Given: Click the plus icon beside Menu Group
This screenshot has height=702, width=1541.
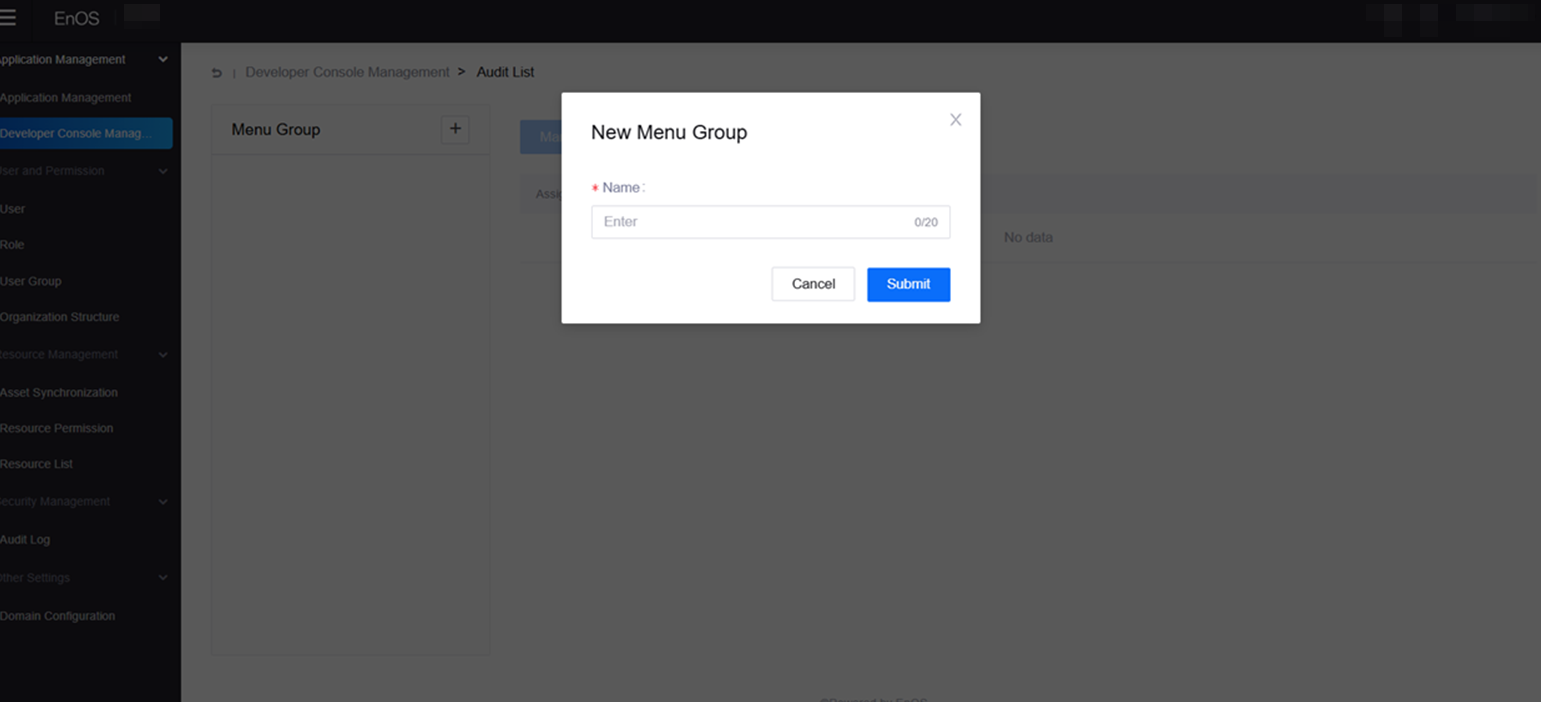Looking at the screenshot, I should [455, 129].
